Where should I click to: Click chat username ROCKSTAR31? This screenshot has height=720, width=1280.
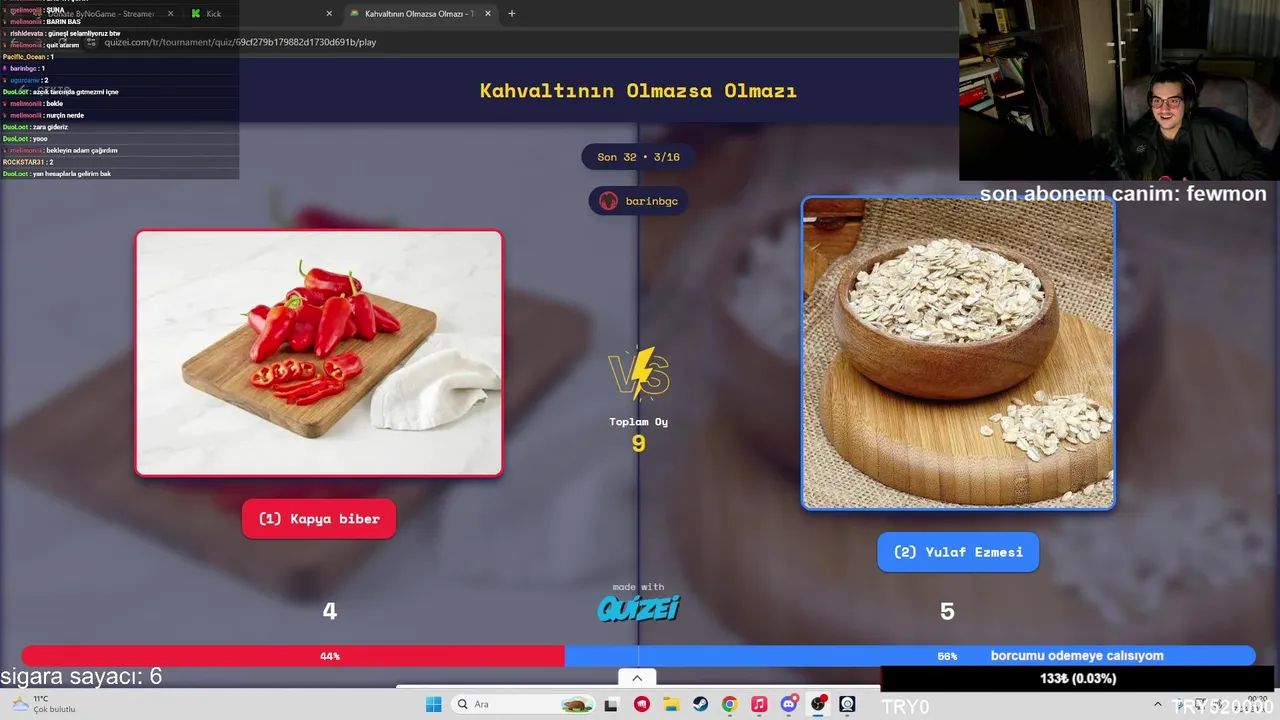pos(23,162)
